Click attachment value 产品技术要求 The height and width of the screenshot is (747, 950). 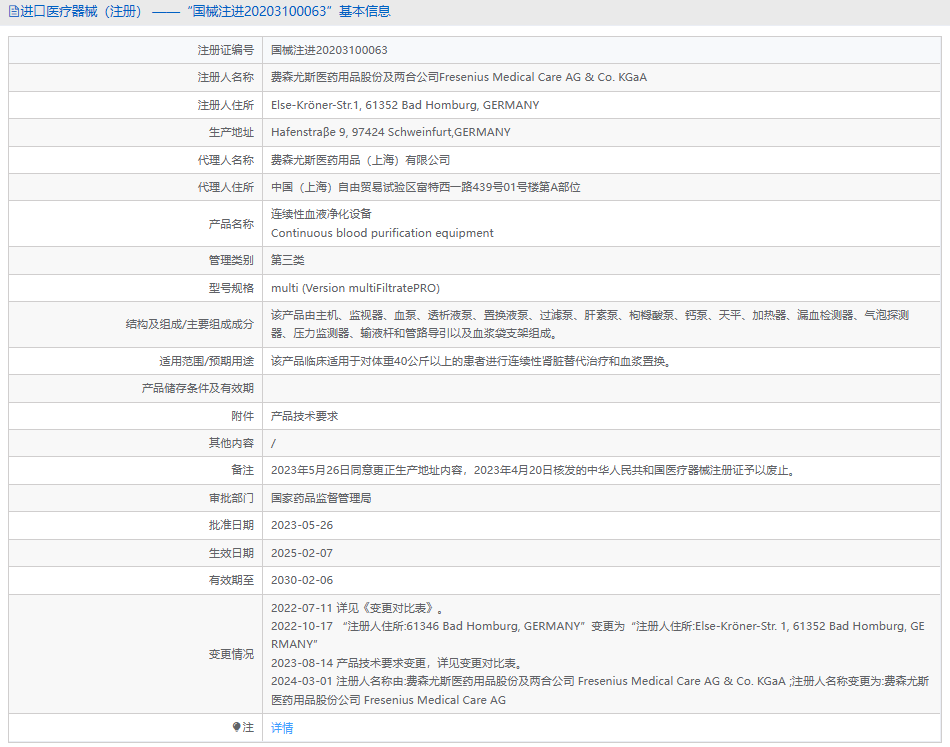304,416
